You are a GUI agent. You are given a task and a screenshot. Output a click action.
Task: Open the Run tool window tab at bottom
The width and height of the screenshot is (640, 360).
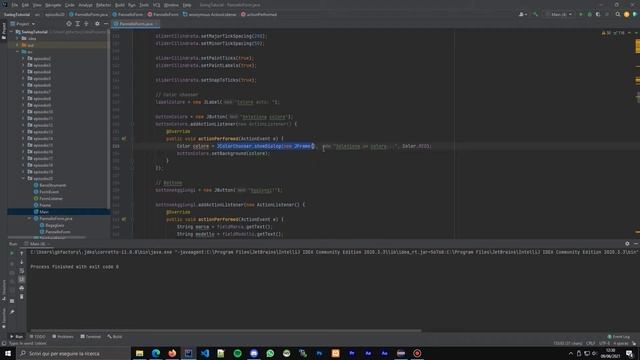click(x=17, y=337)
